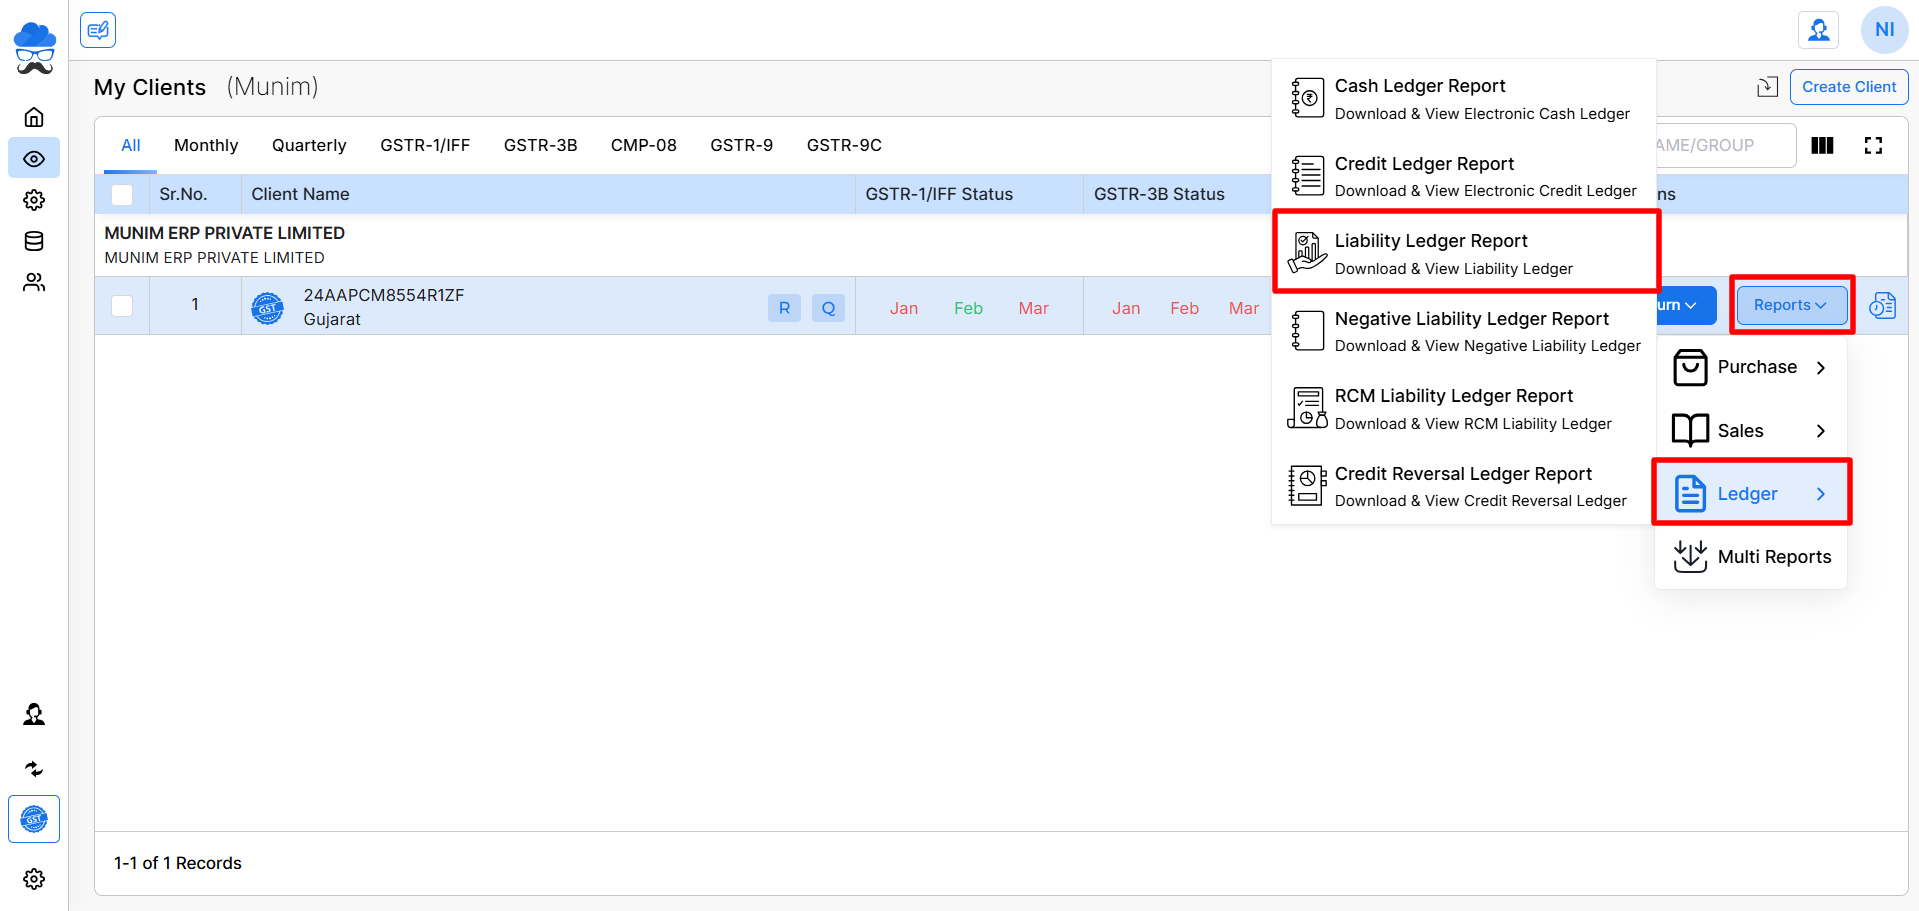The height and width of the screenshot is (911, 1919).
Task: Expand the Purchase submenu
Action: tap(1751, 367)
